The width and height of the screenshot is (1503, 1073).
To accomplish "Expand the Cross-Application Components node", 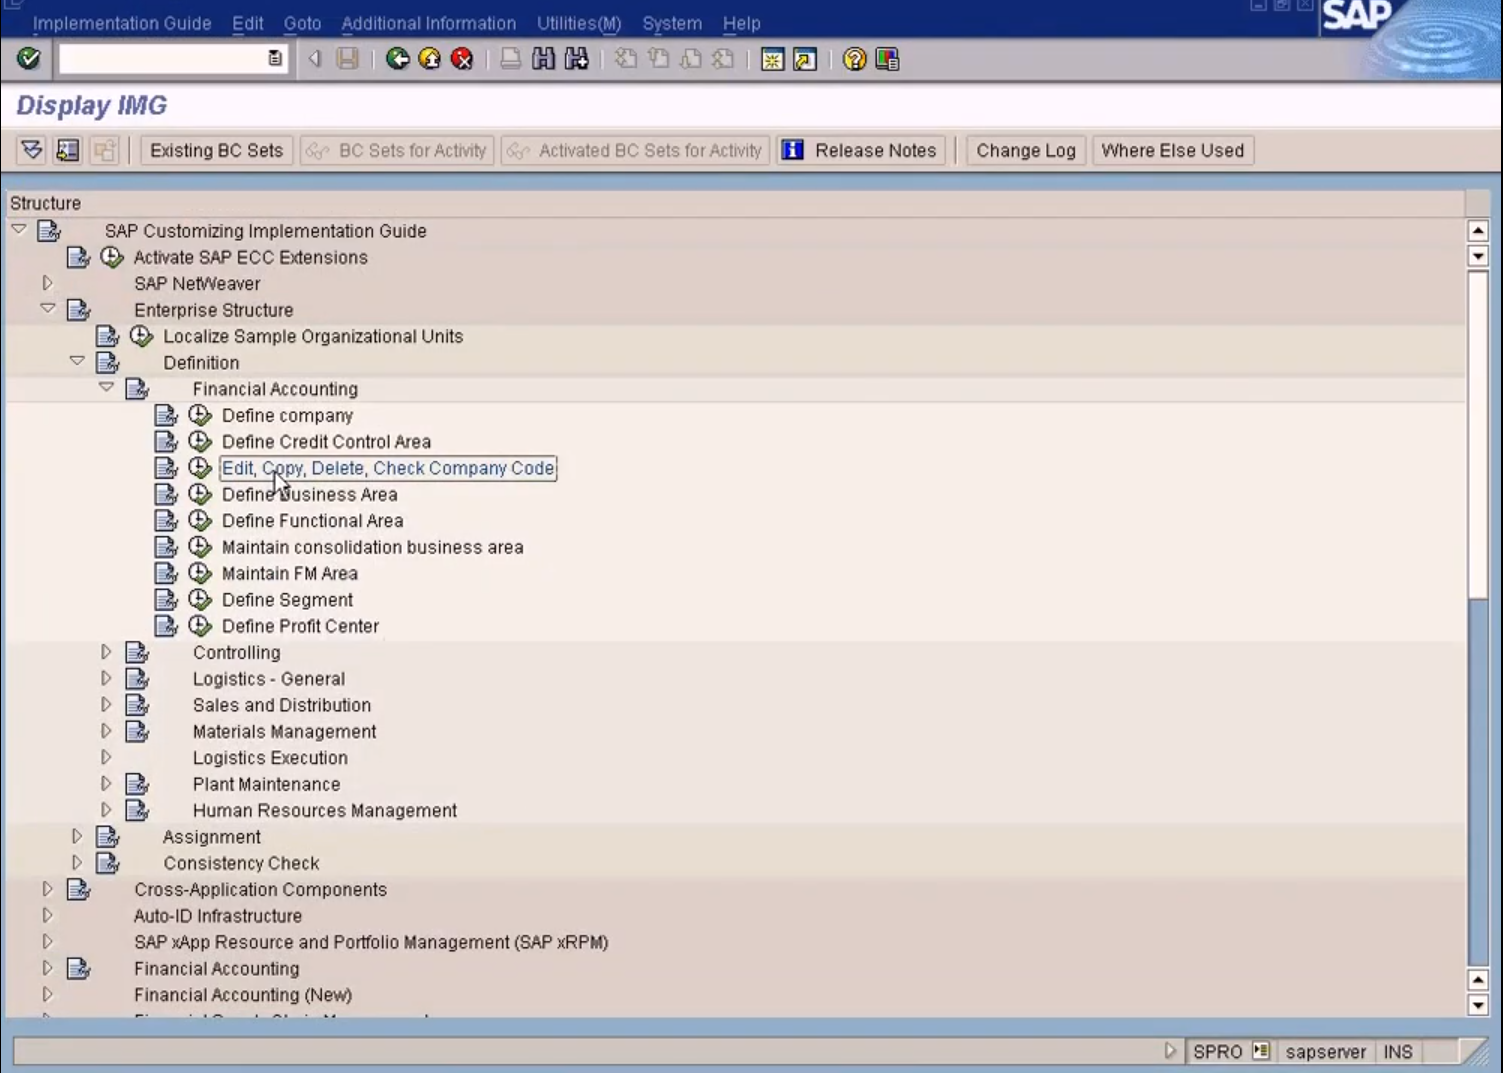I will (47, 889).
